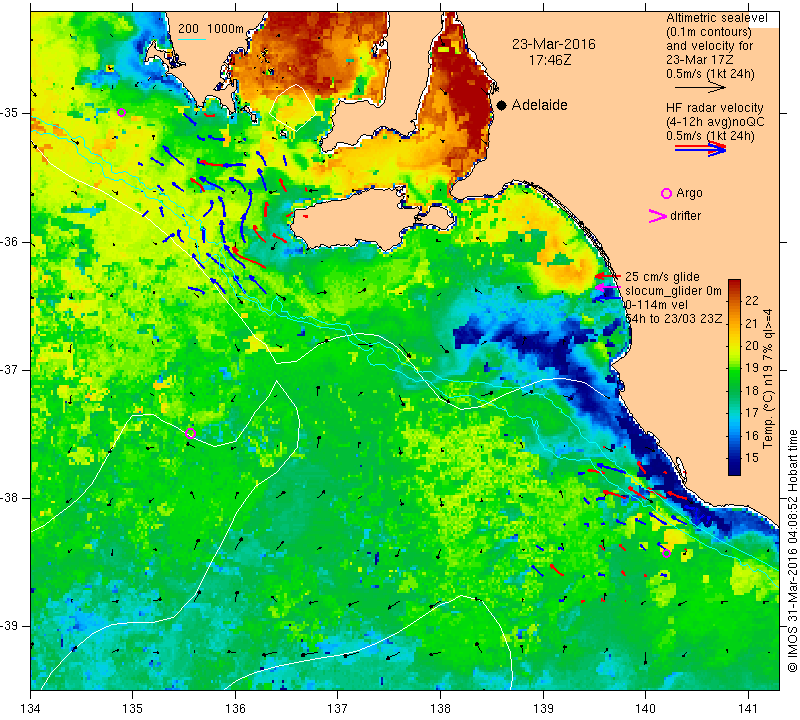Click the '17:46Z' time text

[x=549, y=60]
